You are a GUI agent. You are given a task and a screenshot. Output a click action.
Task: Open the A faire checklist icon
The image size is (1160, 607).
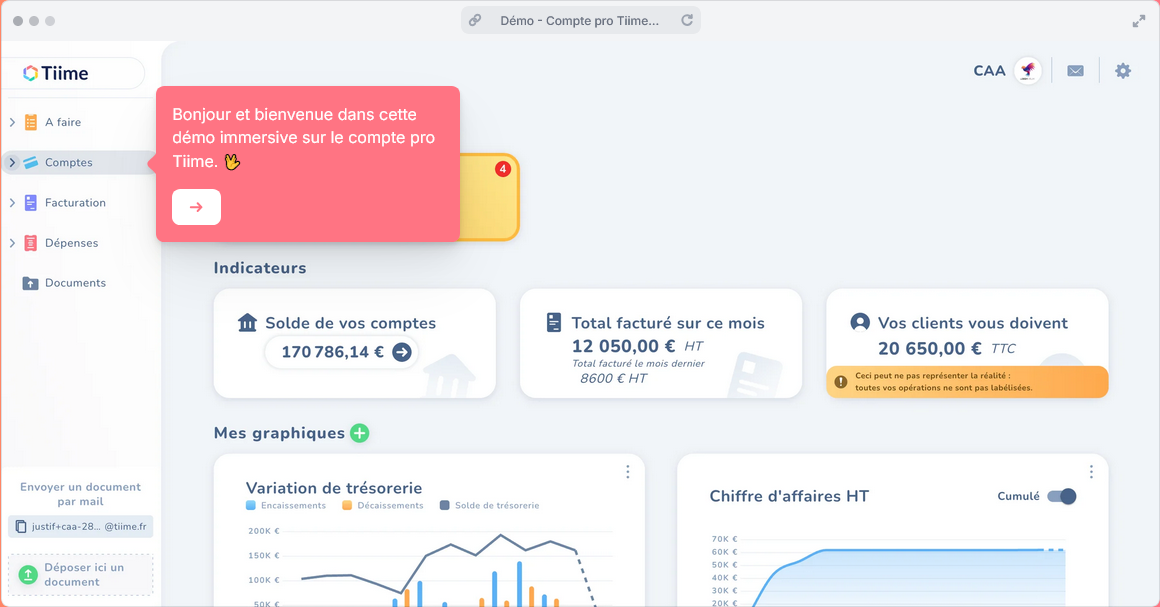(x=30, y=122)
